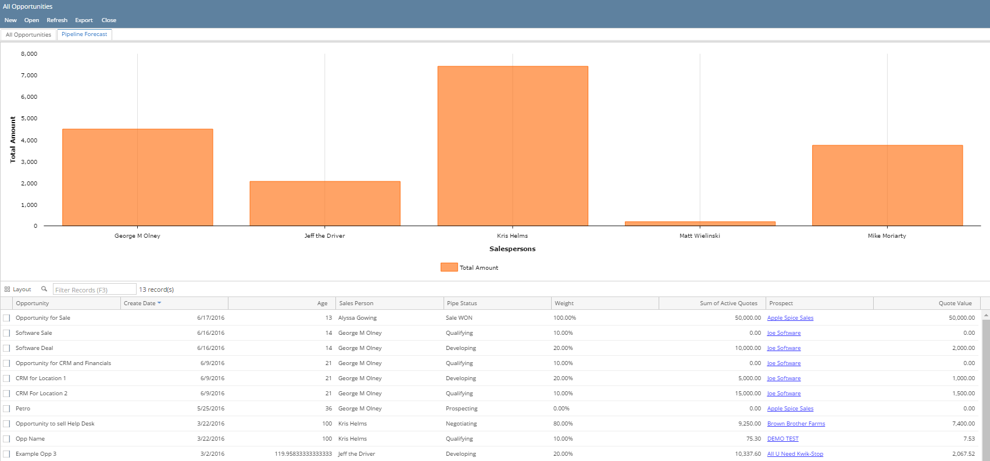This screenshot has width=990, height=461.
Task: Open Joe Software link in Software Deal row
Action: [784, 348]
